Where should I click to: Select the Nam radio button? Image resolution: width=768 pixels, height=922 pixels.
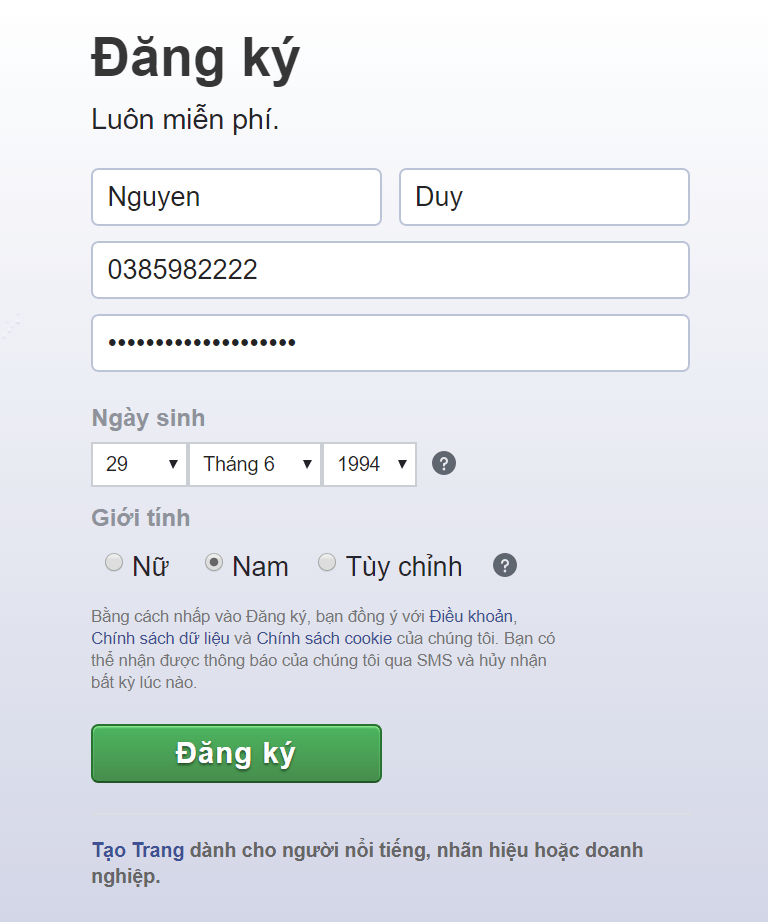(213, 562)
